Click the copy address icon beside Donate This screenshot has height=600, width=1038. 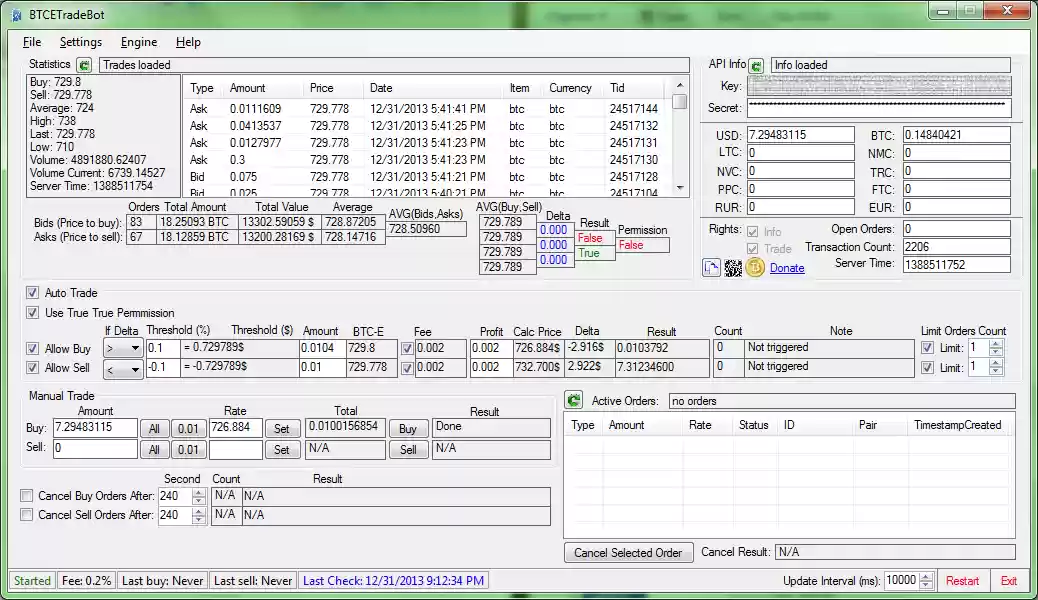pyautogui.click(x=712, y=268)
